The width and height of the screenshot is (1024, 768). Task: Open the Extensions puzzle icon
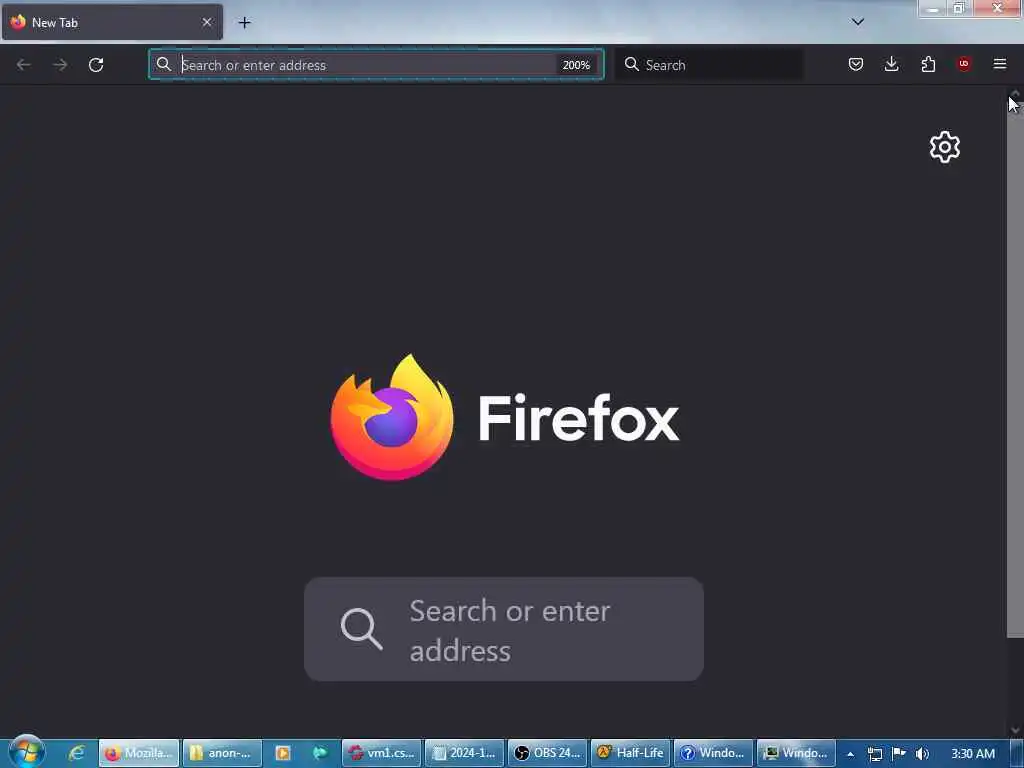[x=928, y=64]
